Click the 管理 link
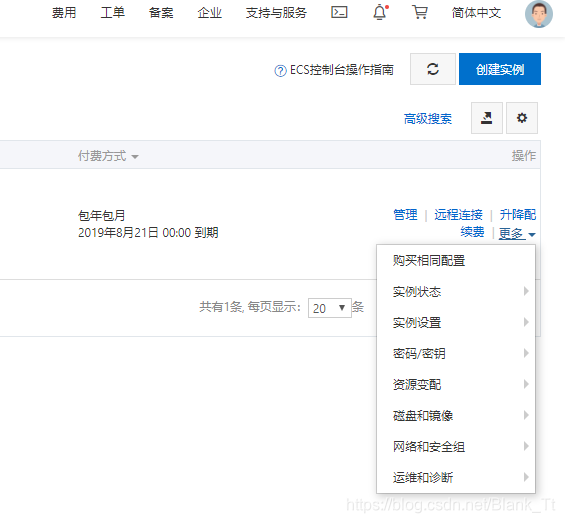This screenshot has height=523, width=565. tap(405, 214)
